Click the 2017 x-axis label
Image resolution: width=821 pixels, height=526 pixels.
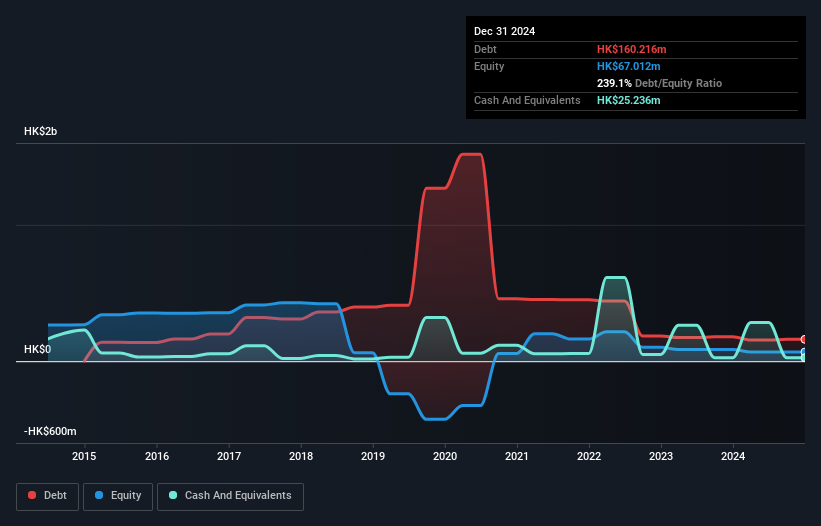229,456
